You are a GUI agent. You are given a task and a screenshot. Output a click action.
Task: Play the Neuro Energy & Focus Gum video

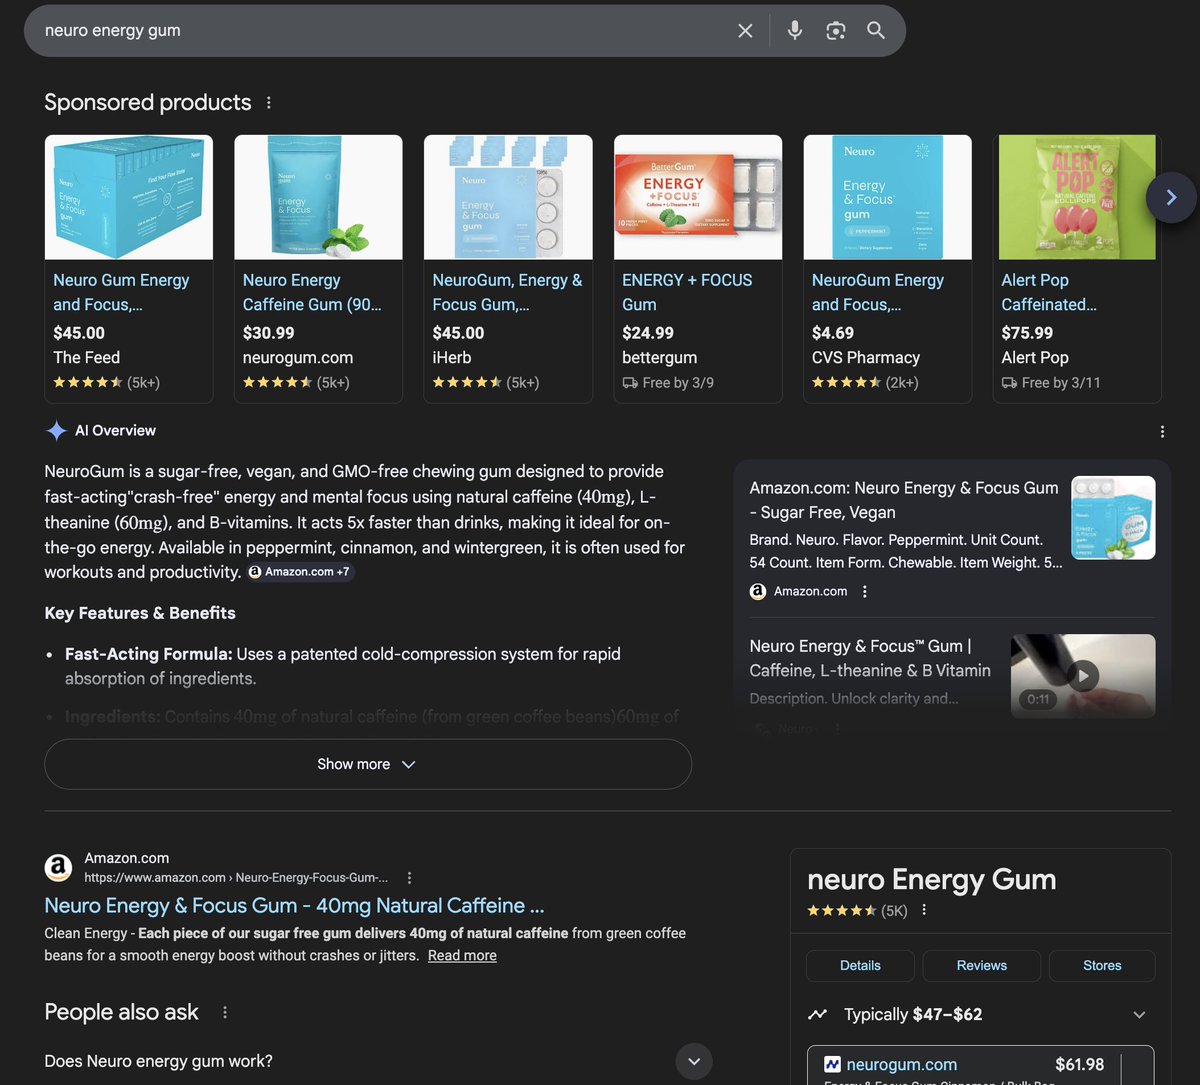tap(1082, 676)
